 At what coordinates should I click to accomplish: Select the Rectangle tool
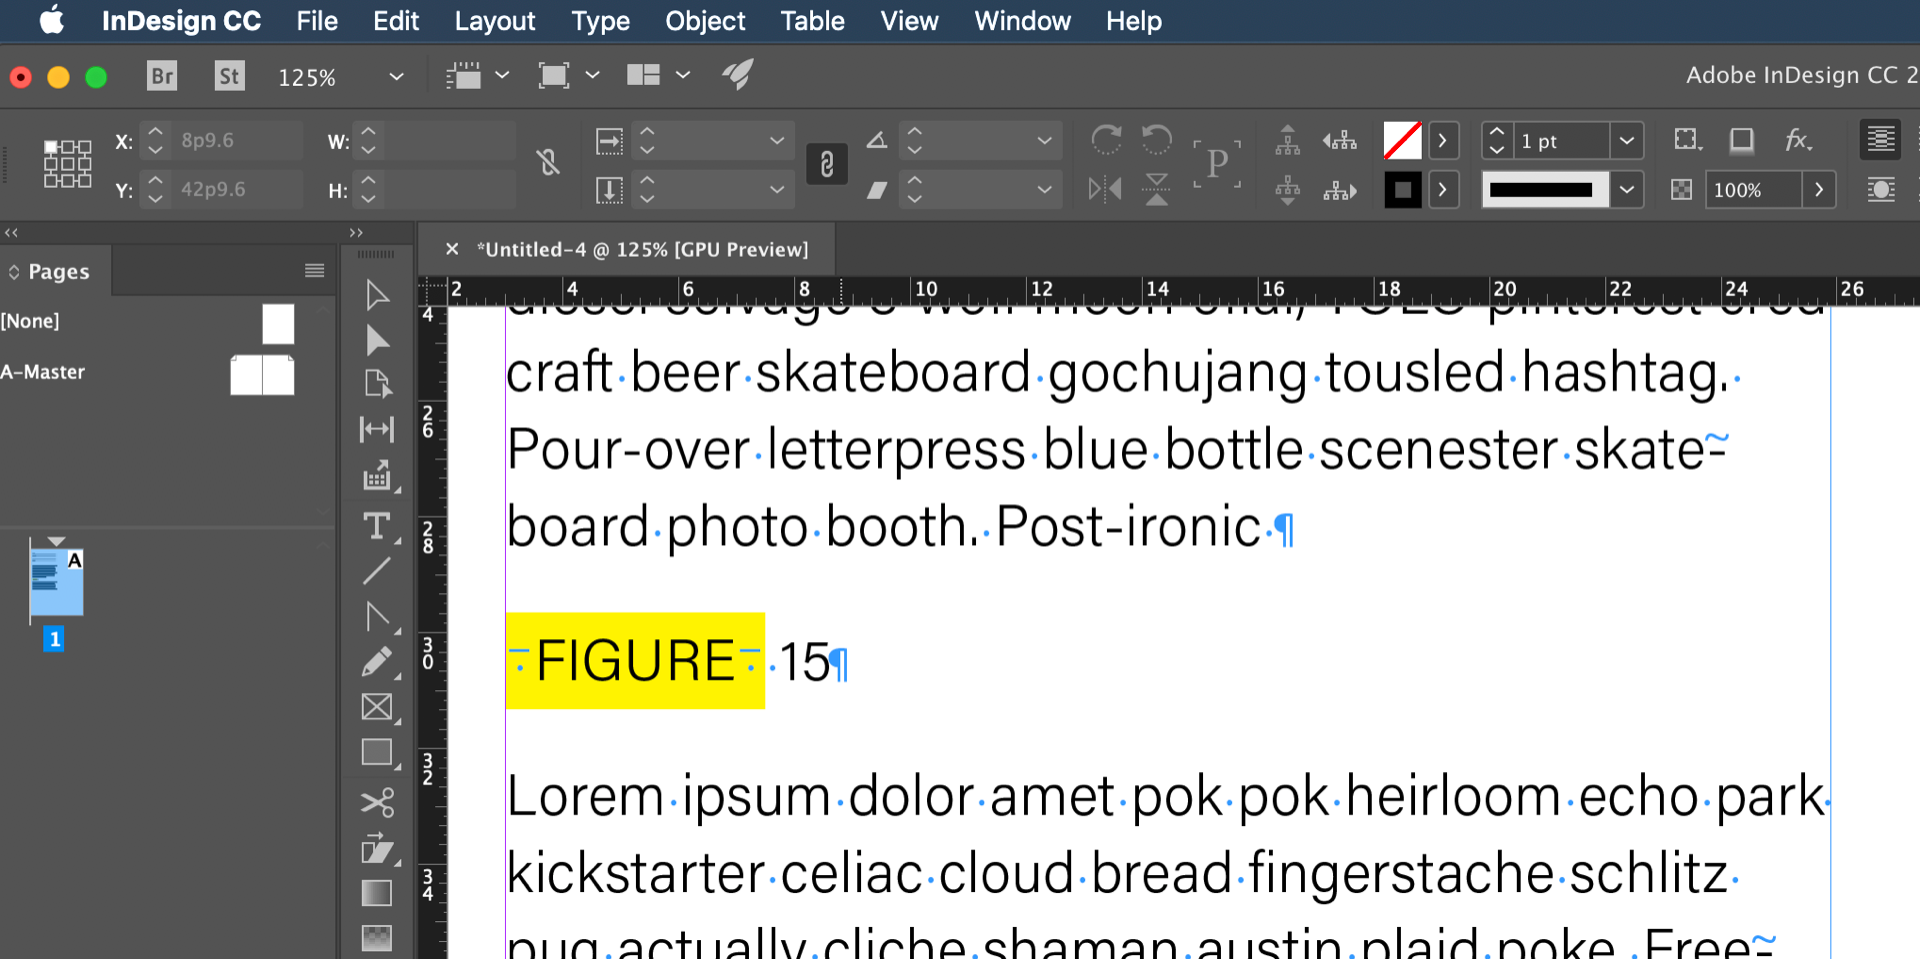coord(377,752)
